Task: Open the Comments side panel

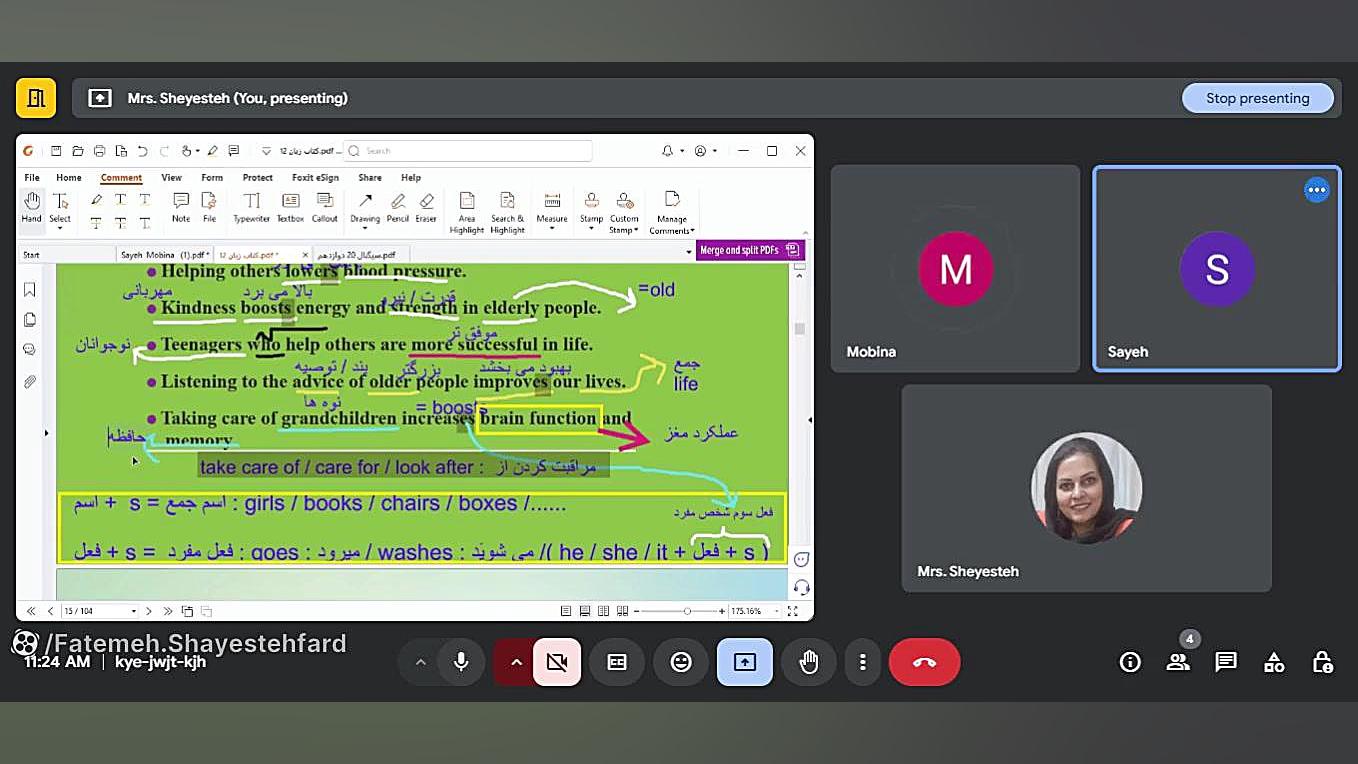Action: [x=30, y=350]
